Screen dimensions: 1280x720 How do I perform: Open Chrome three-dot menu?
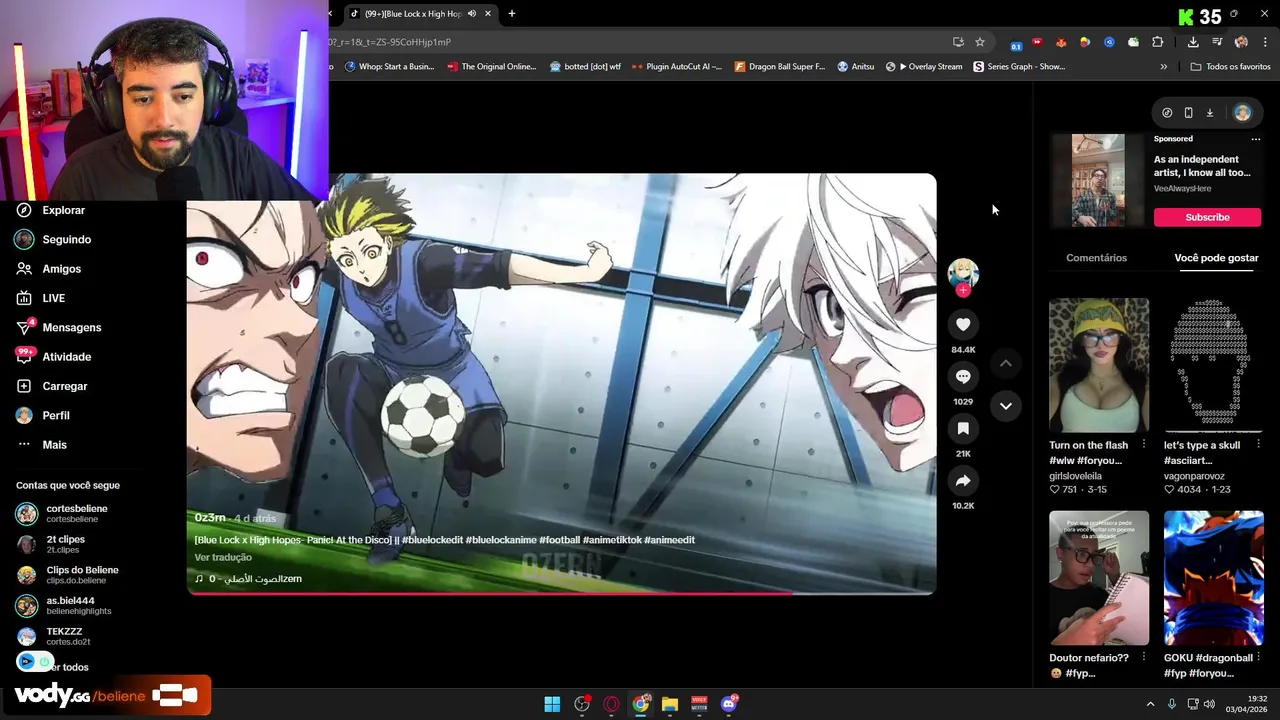[1266, 42]
